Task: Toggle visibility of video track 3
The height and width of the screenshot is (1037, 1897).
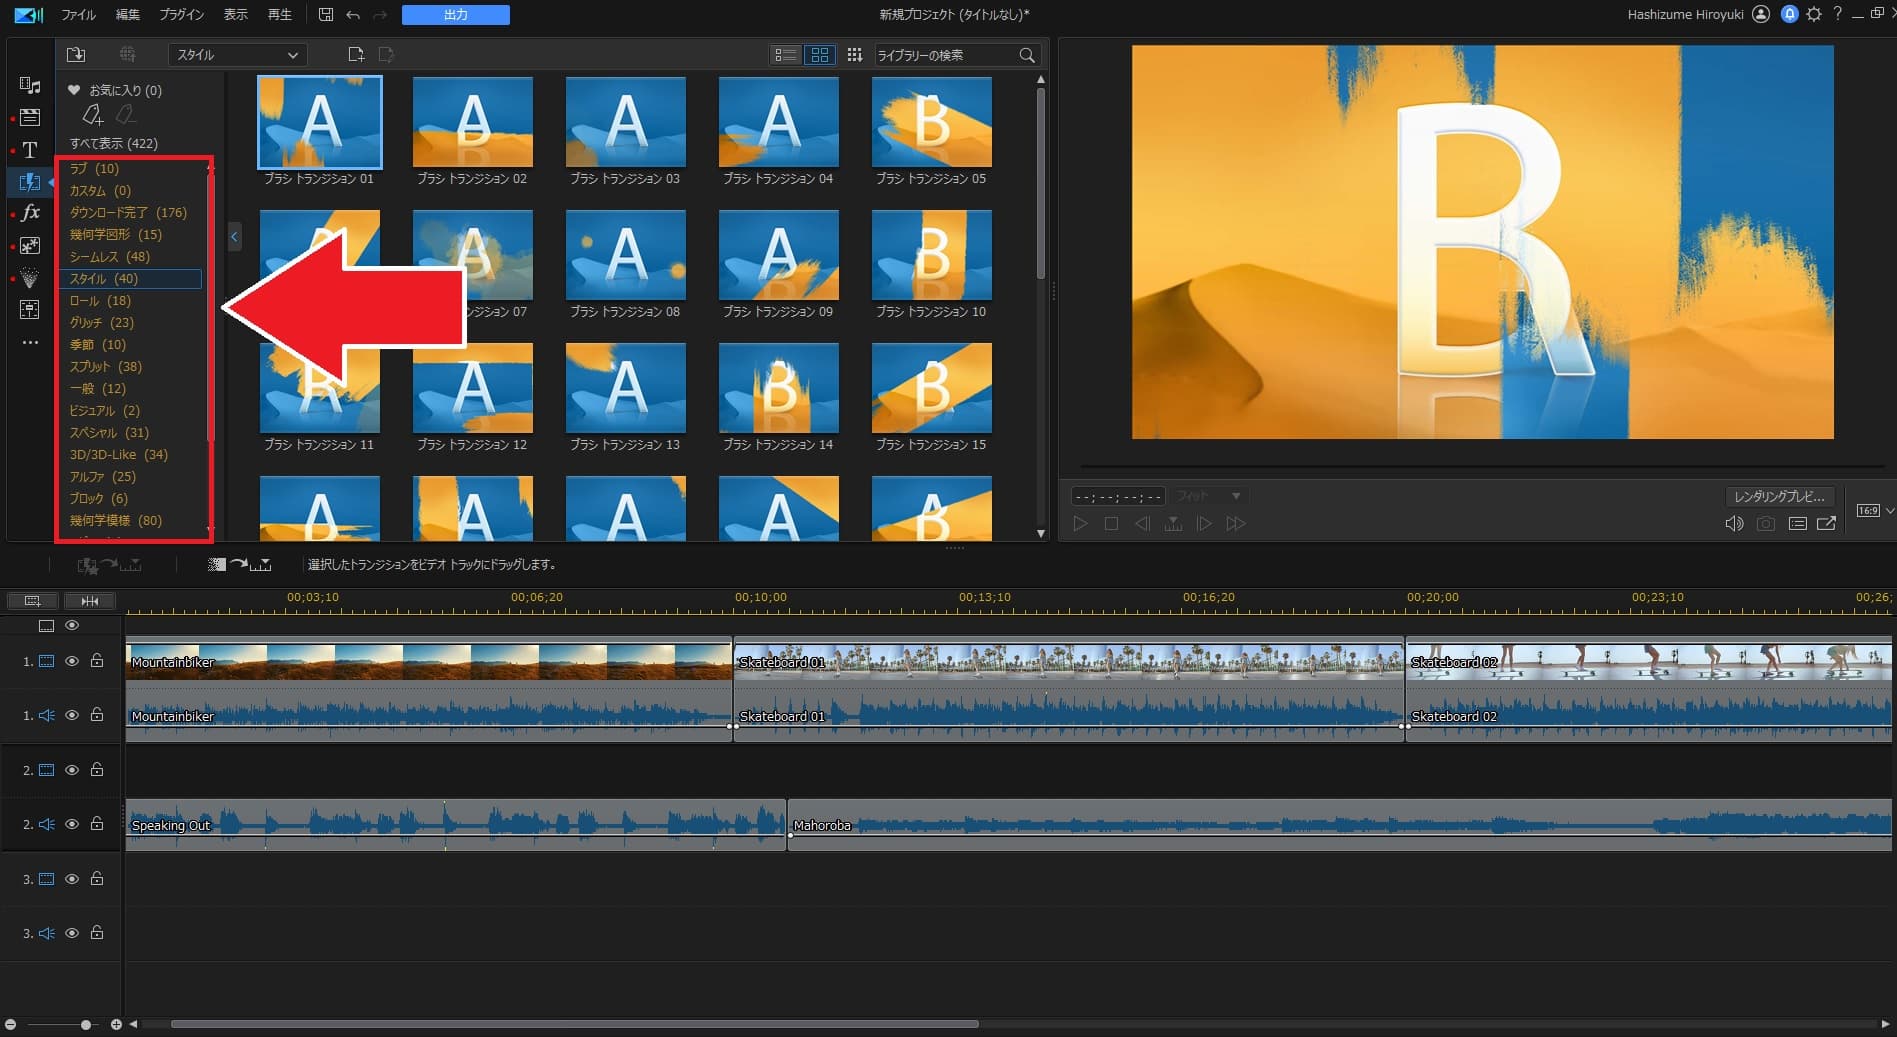Action: pos(72,879)
